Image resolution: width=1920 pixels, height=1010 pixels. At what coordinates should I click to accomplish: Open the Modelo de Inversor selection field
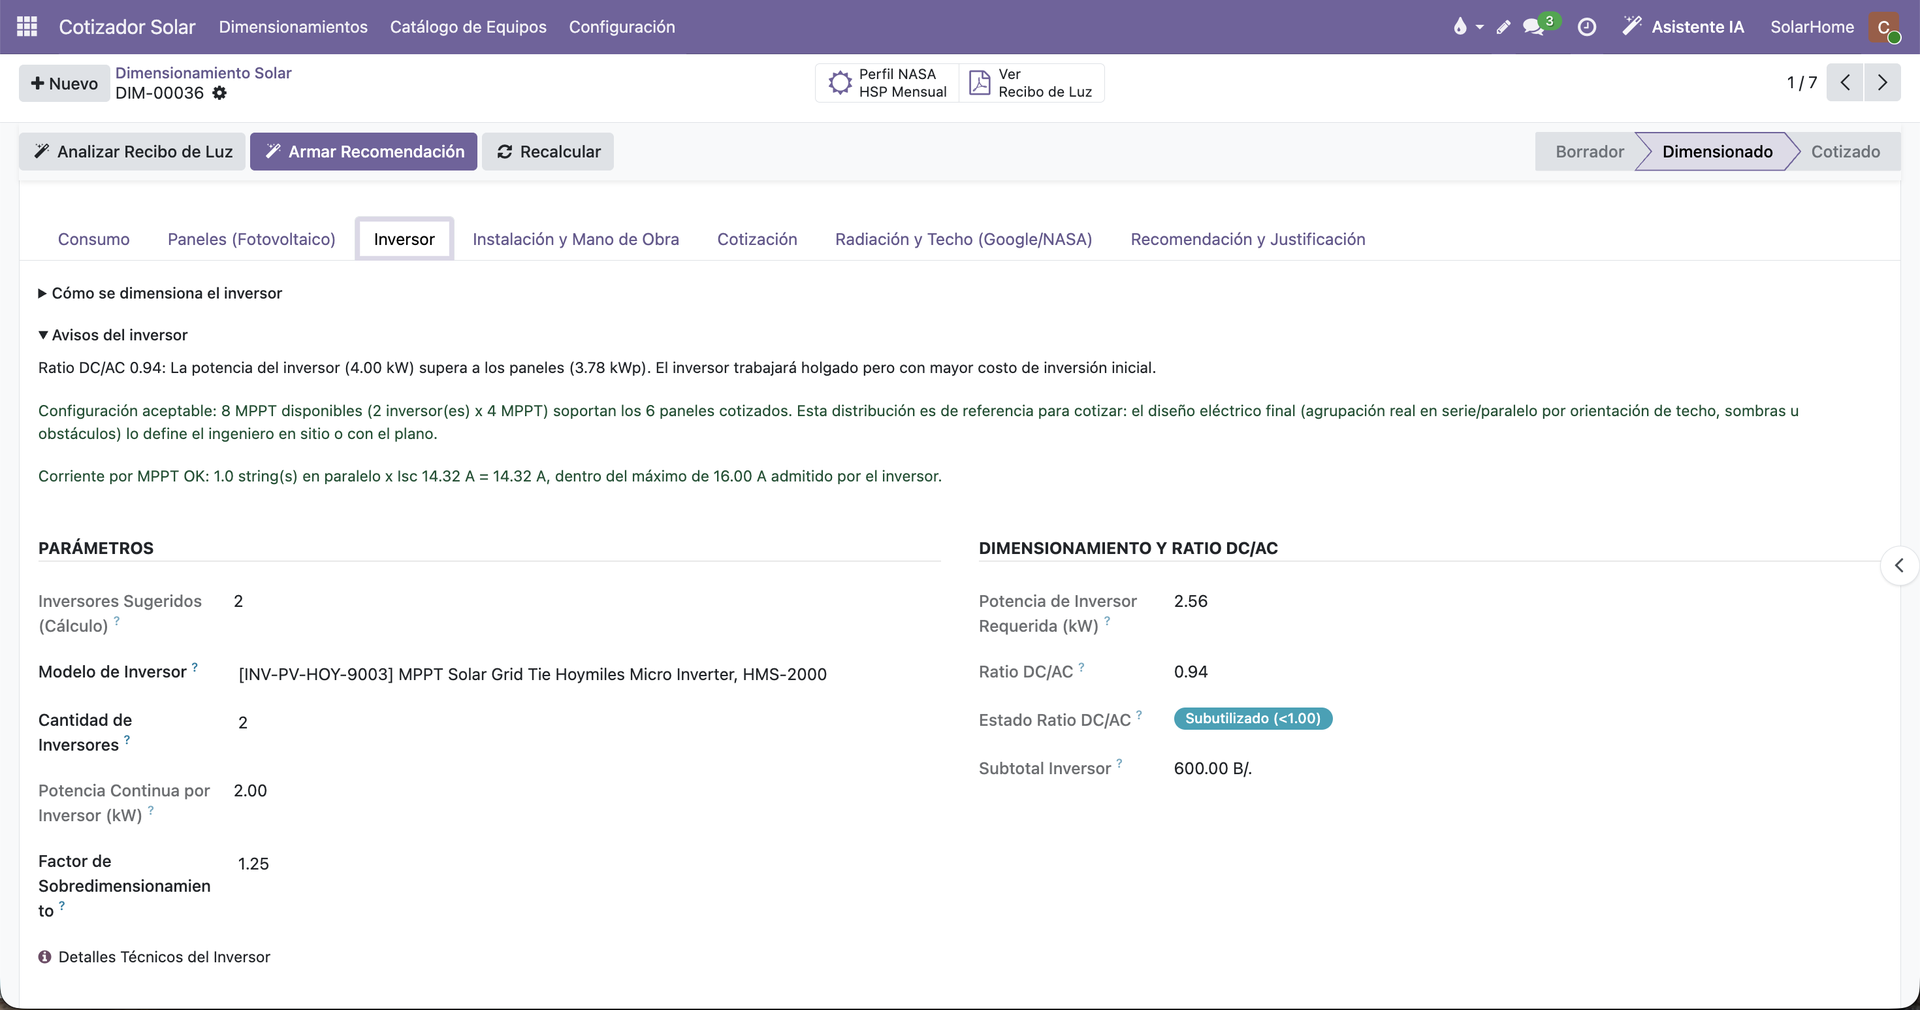coord(588,675)
